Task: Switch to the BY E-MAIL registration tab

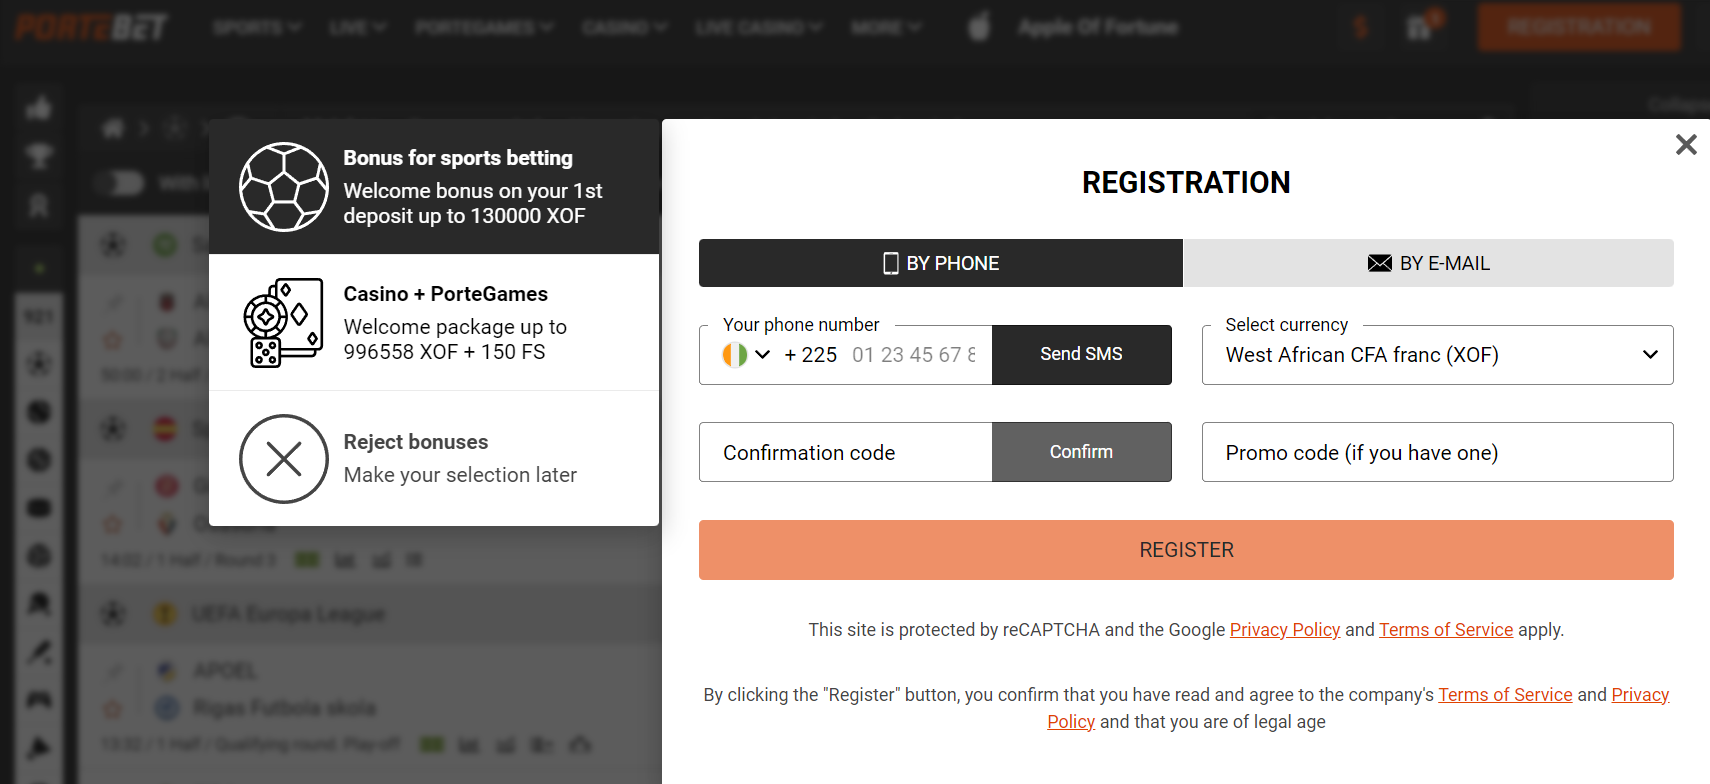Action: coord(1428,263)
